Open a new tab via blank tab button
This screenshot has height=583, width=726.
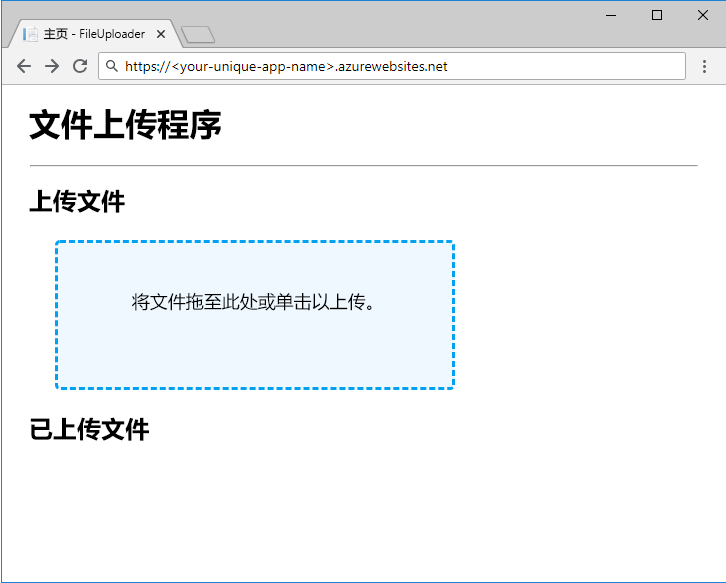198,35
